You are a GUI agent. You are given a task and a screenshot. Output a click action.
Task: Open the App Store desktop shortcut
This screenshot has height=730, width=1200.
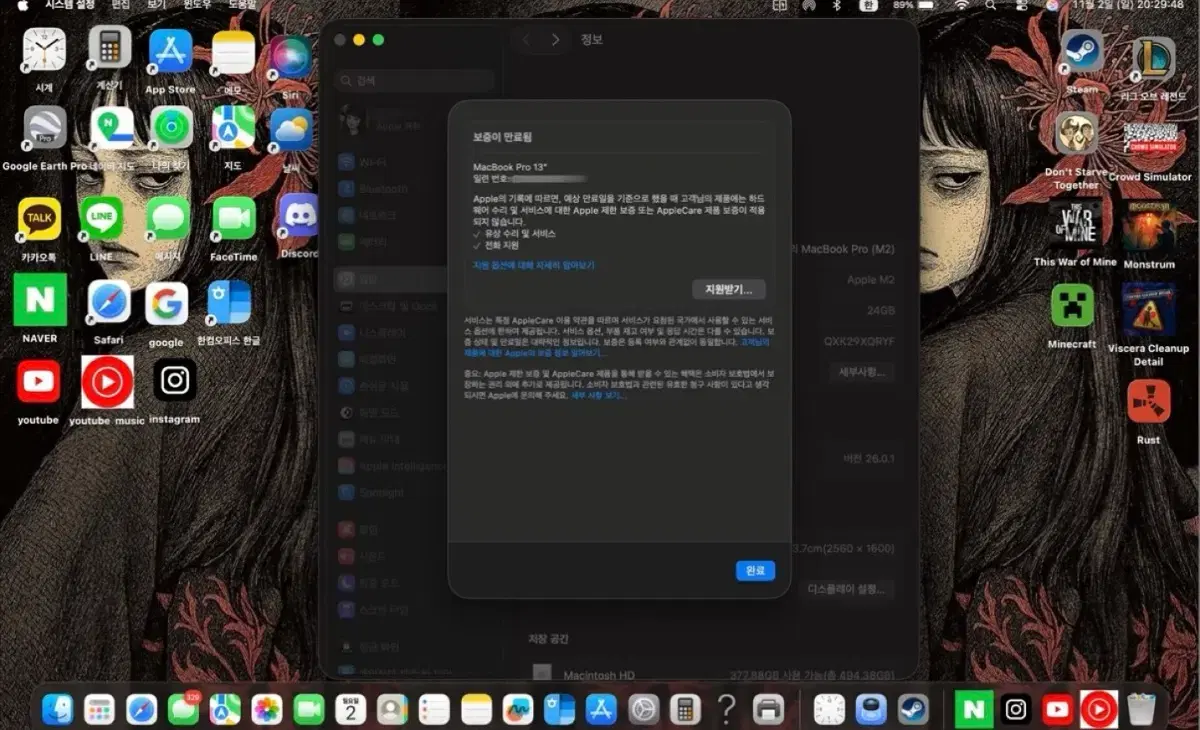point(170,50)
